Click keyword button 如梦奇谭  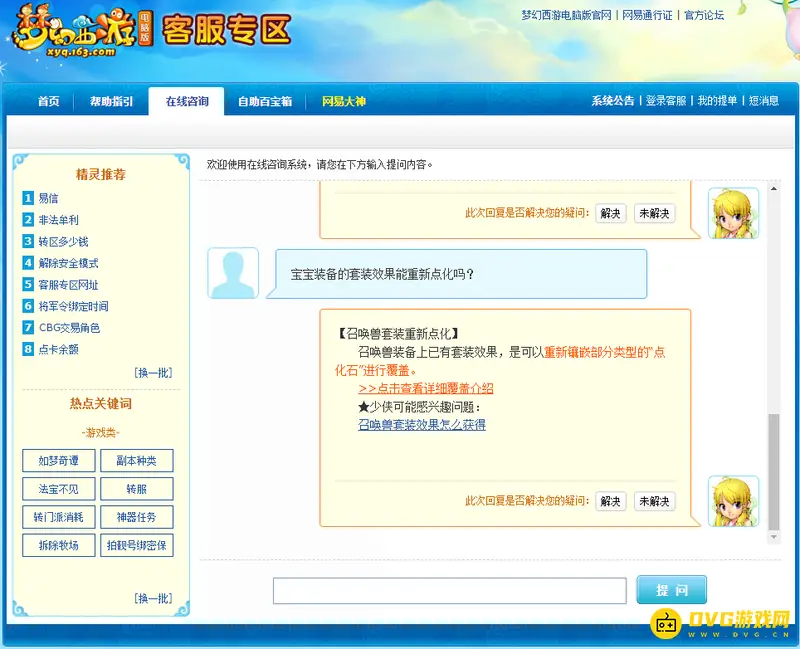(59, 461)
